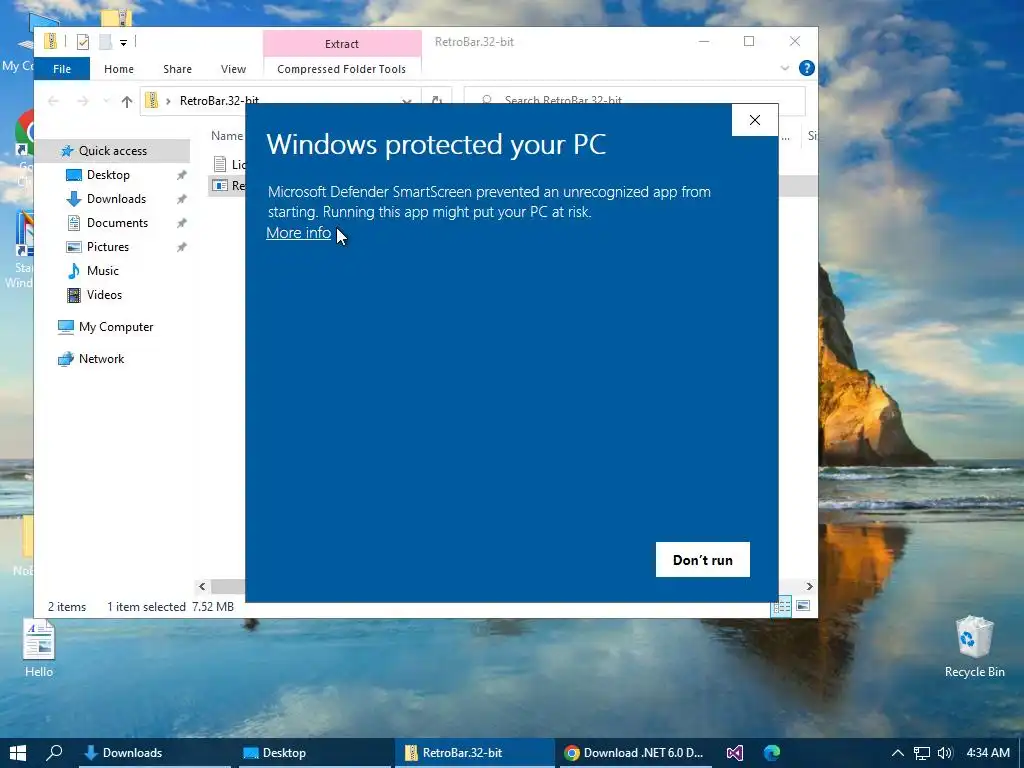
Task: Open Recent locations dropdown arrow
Action: click(x=106, y=101)
